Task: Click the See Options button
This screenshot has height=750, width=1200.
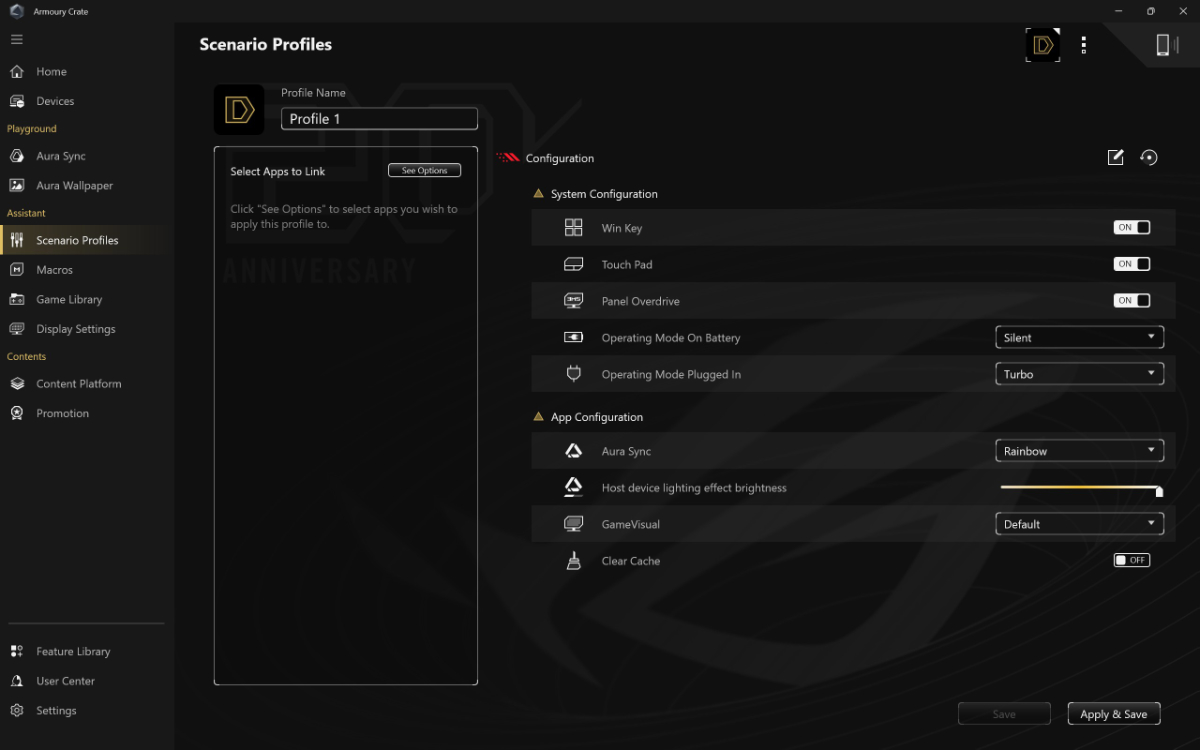Action: click(x=425, y=171)
